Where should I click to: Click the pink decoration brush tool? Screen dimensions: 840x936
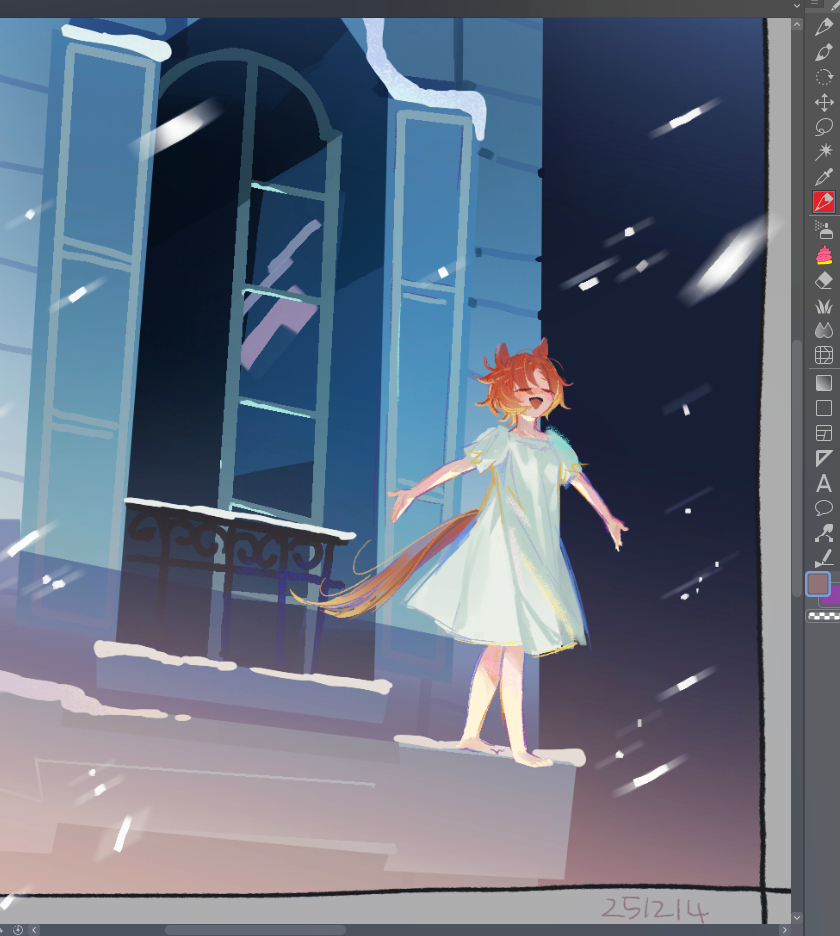click(824, 255)
